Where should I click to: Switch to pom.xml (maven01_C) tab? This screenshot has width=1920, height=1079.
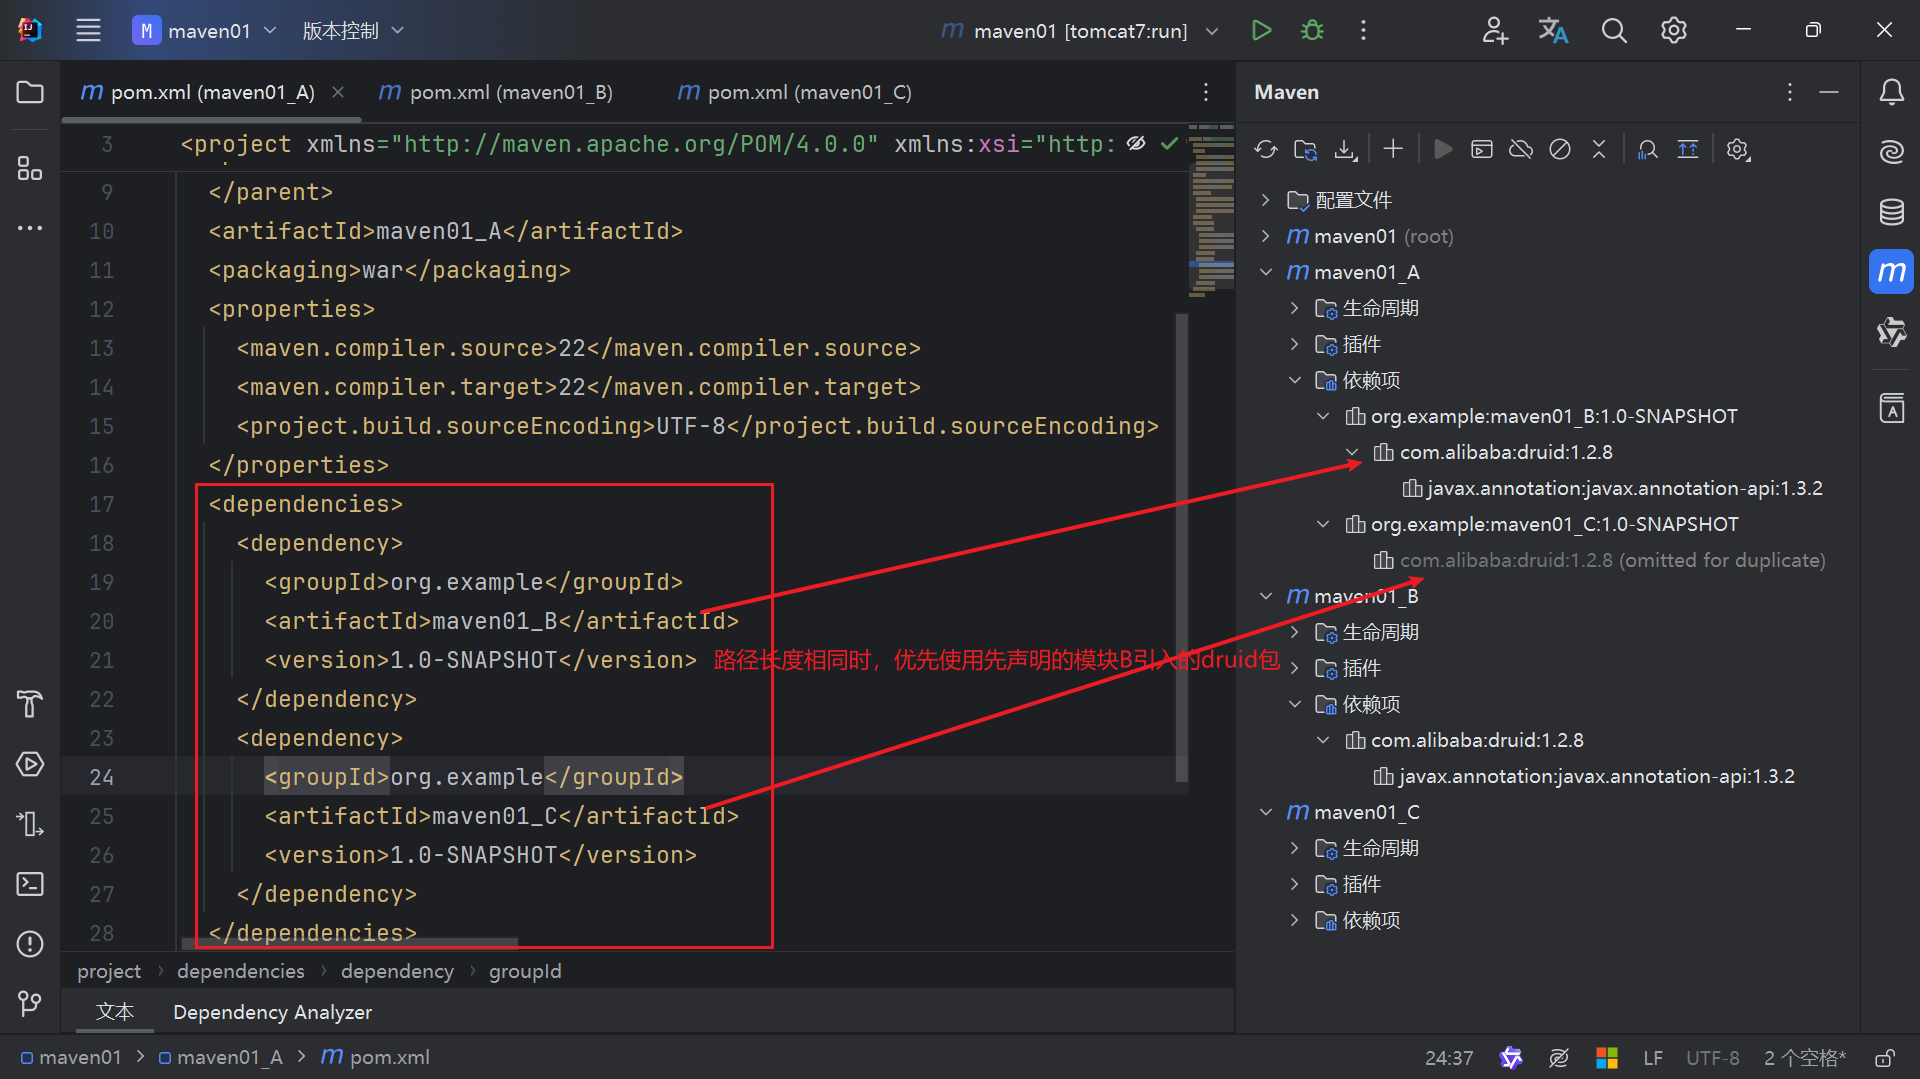pos(795,92)
